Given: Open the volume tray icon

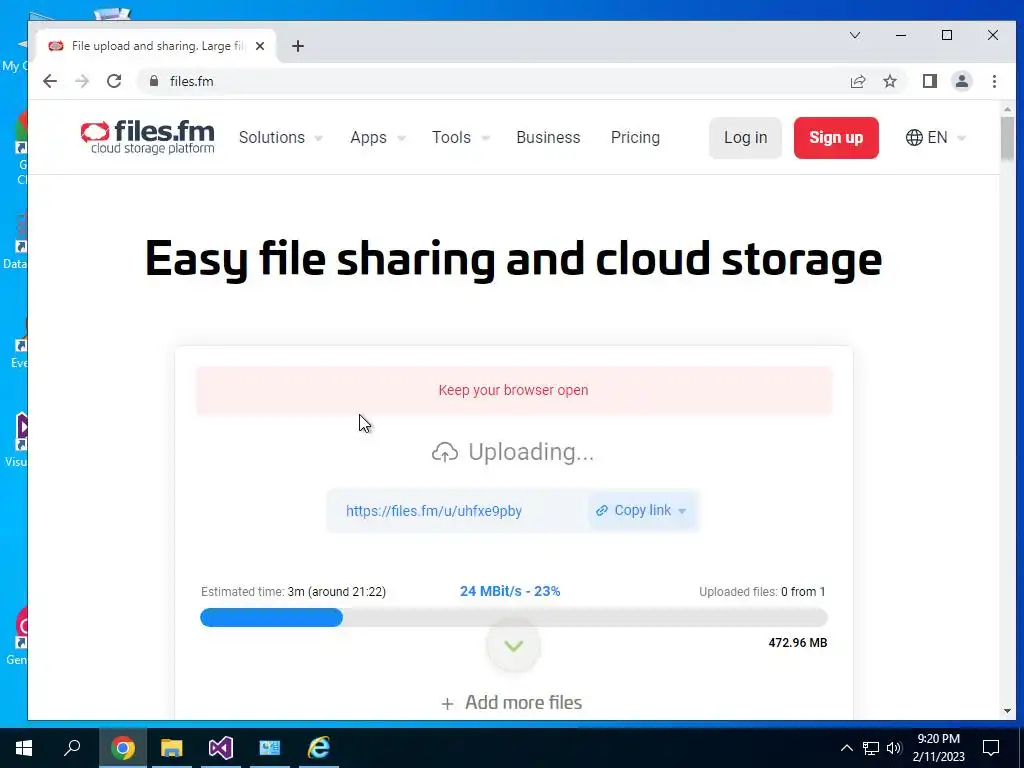Looking at the screenshot, I should (x=894, y=748).
